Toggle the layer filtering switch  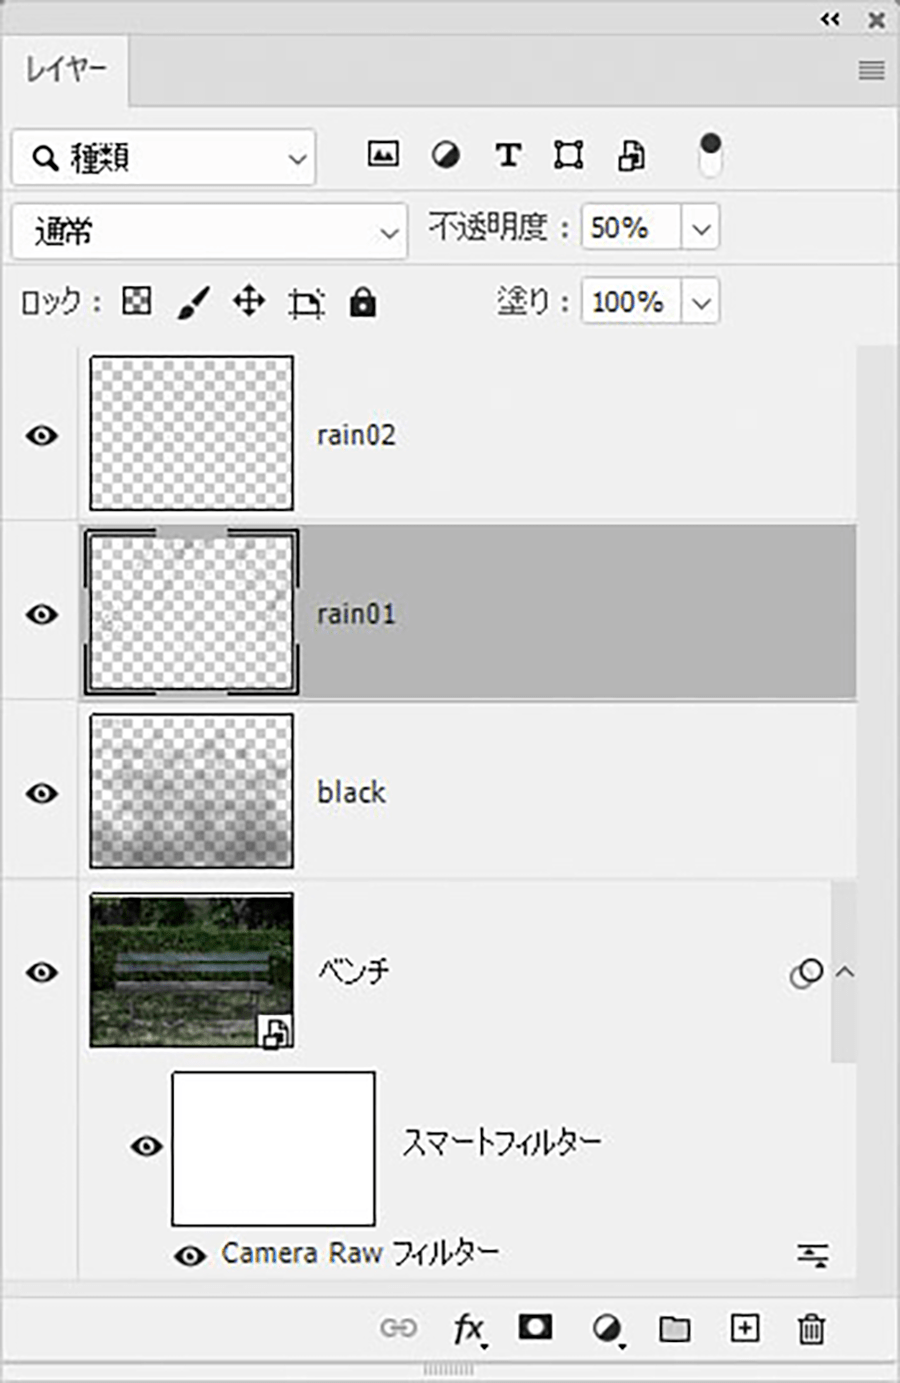[710, 155]
